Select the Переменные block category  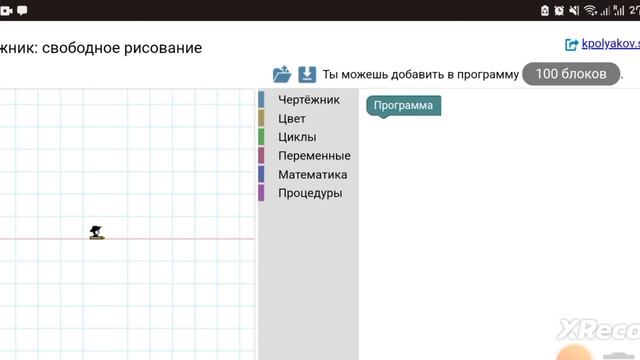[x=308, y=156]
